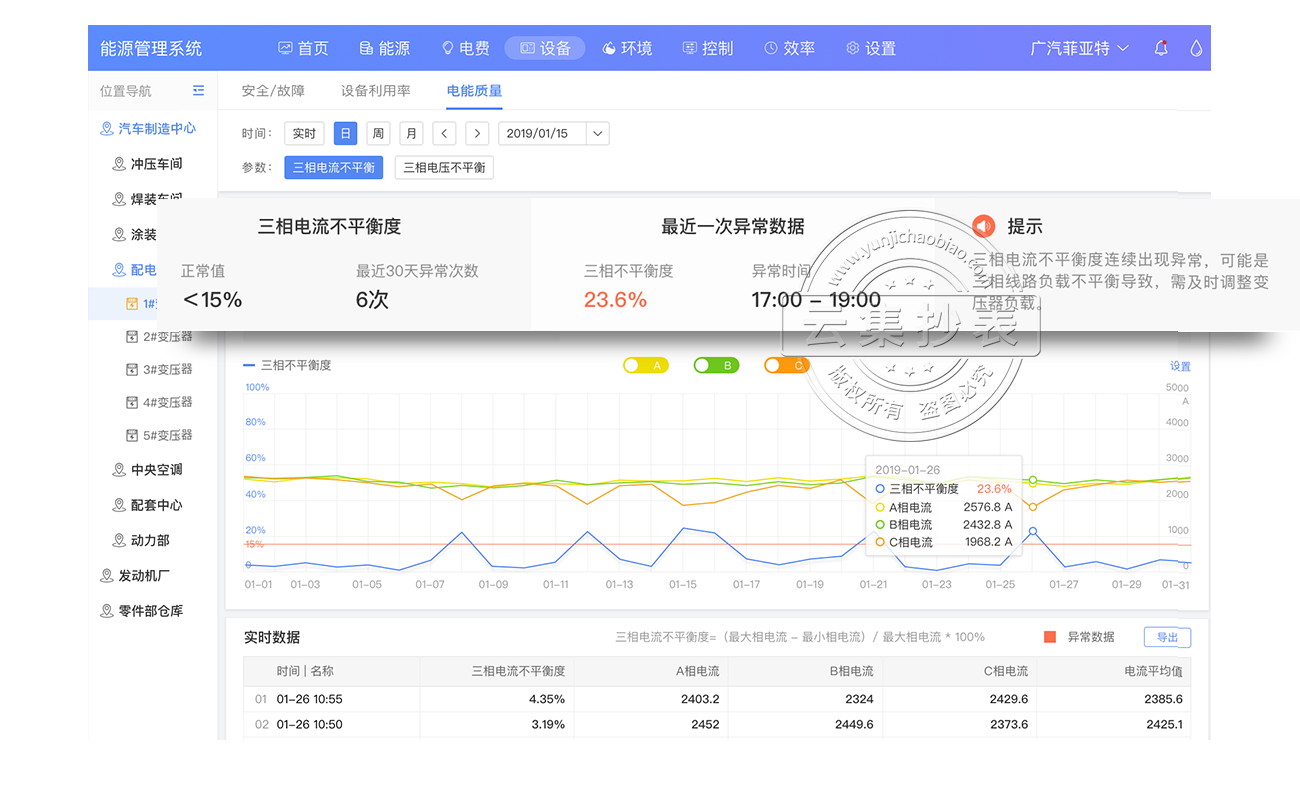Expand the 广汽菲亚特 company dropdown
The image size is (1300, 799).
pos(1079,48)
